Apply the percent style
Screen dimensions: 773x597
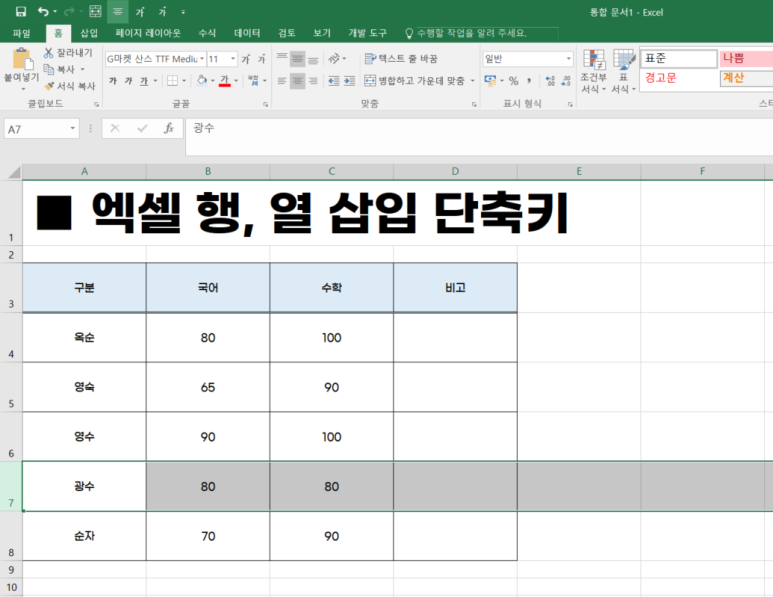click(x=513, y=81)
